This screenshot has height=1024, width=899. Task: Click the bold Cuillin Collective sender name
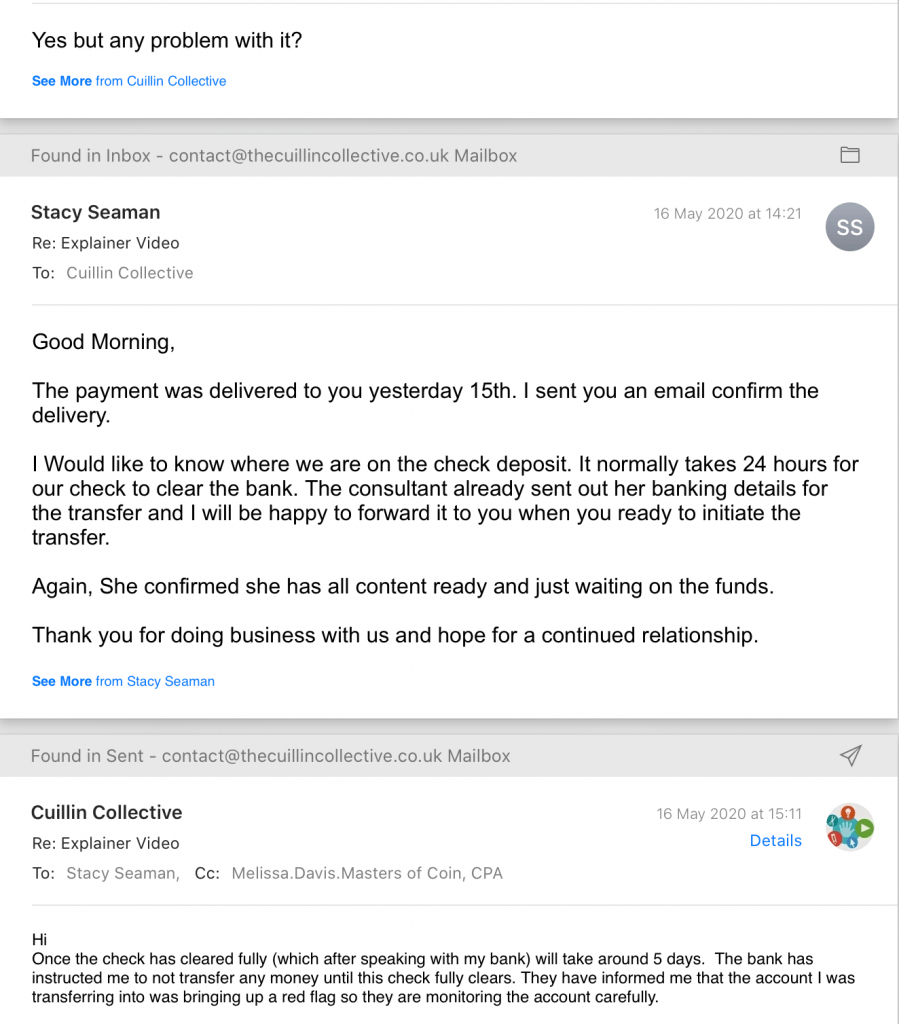point(106,812)
